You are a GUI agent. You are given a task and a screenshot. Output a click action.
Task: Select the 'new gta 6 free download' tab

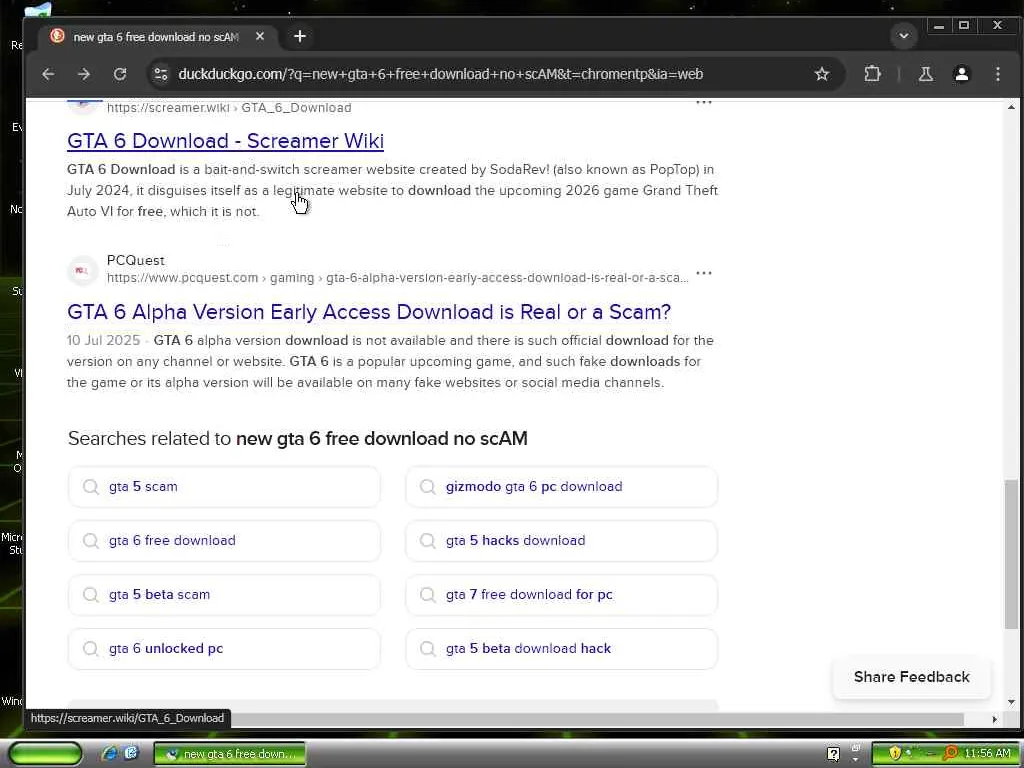155,37
